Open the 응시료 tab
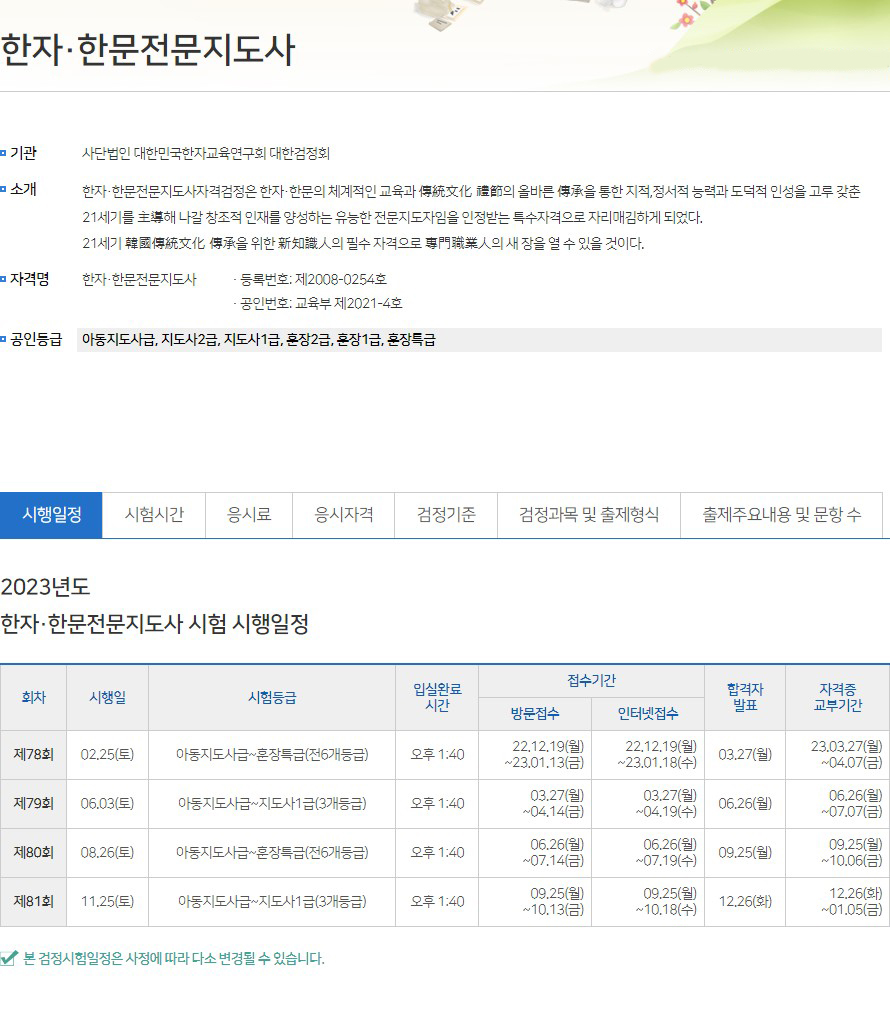Viewport: 890px width, 1030px height. coord(249,515)
